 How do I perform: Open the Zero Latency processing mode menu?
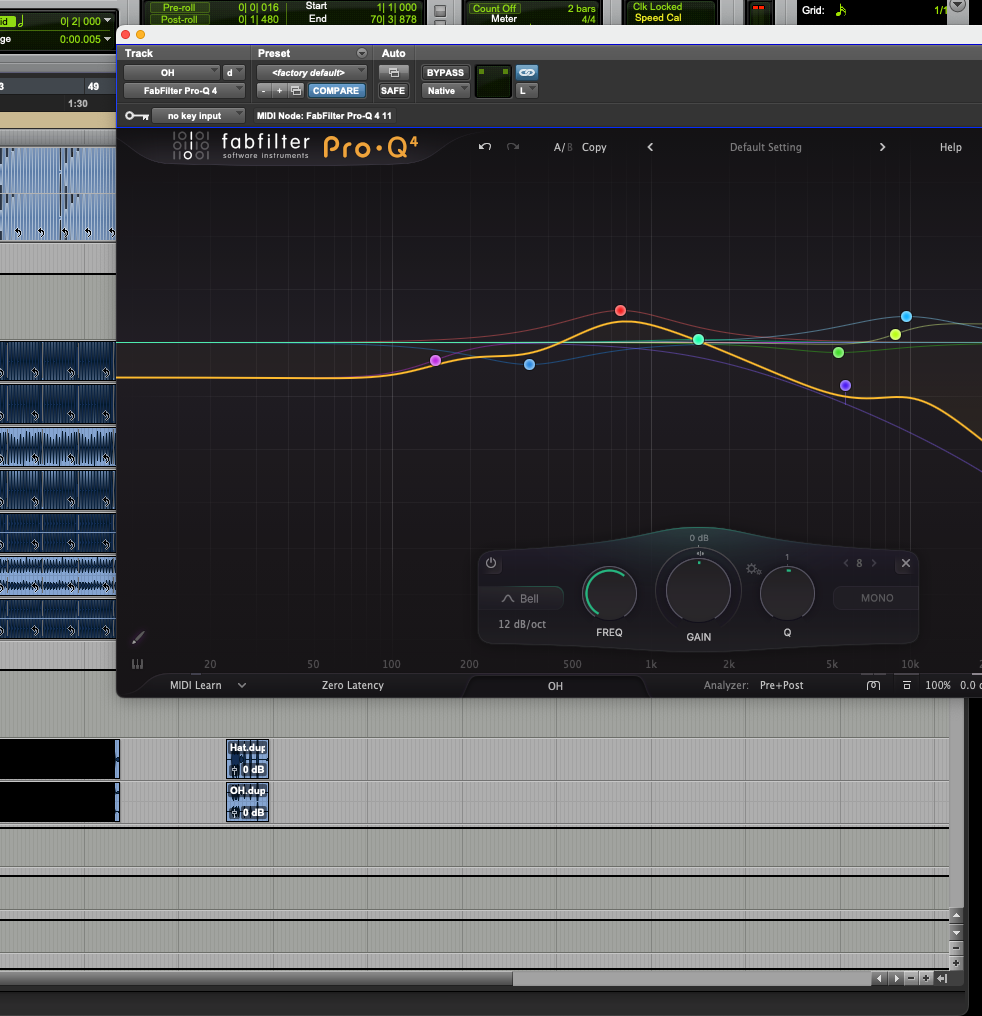352,685
